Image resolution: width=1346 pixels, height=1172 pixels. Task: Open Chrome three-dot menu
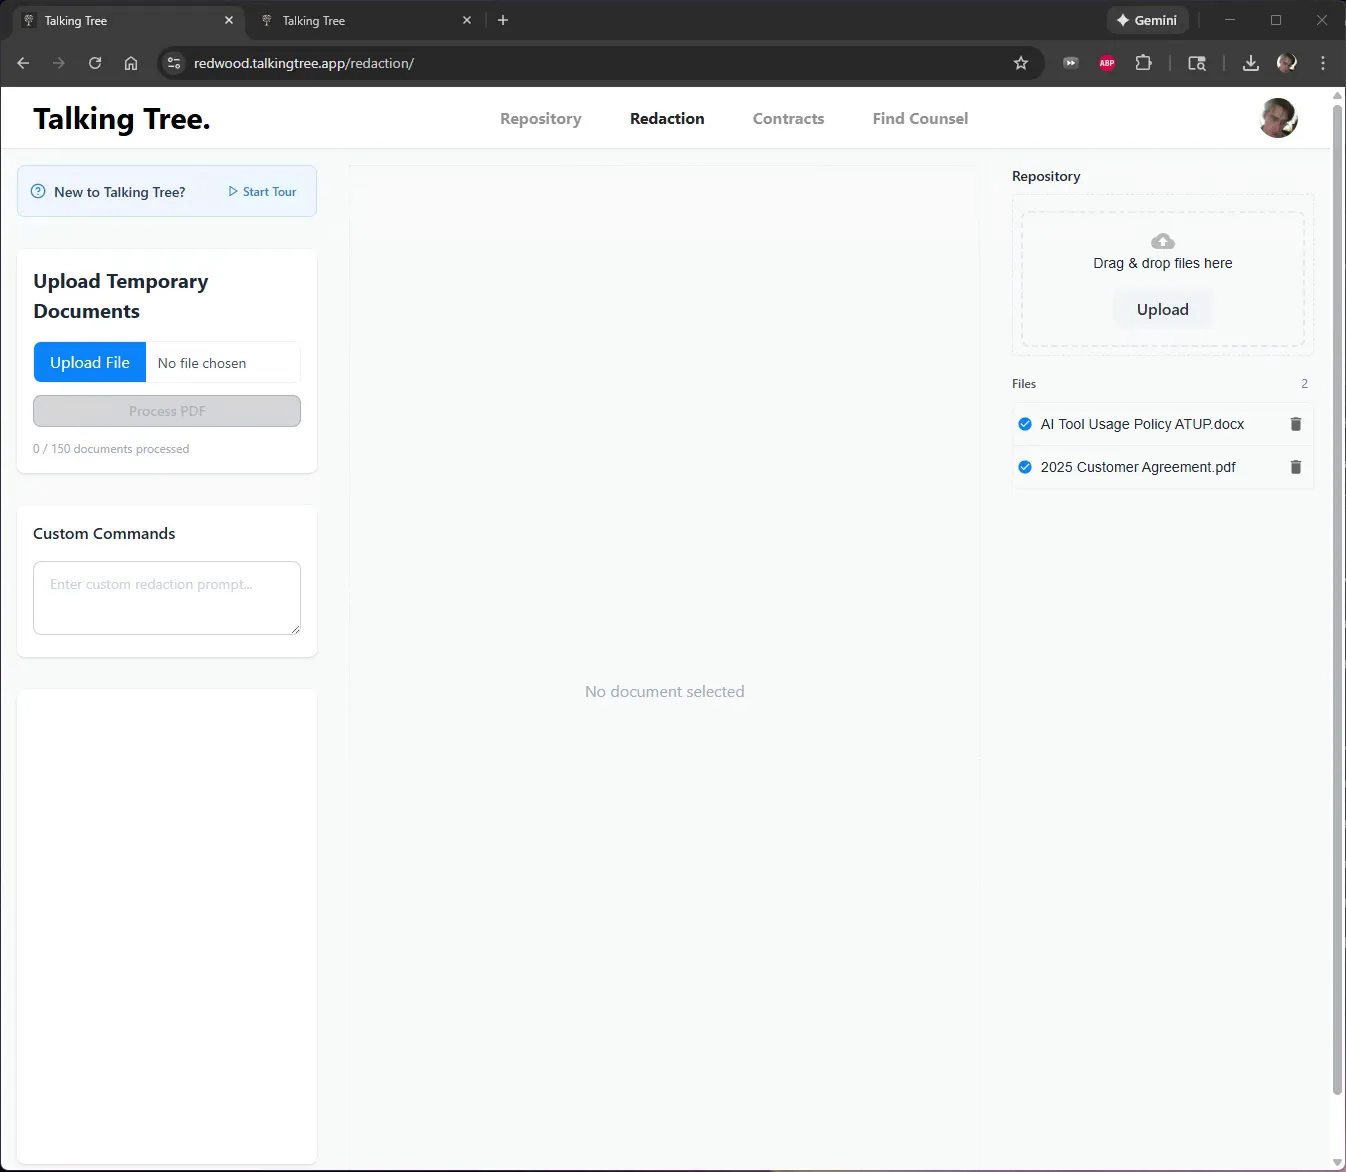coord(1323,63)
